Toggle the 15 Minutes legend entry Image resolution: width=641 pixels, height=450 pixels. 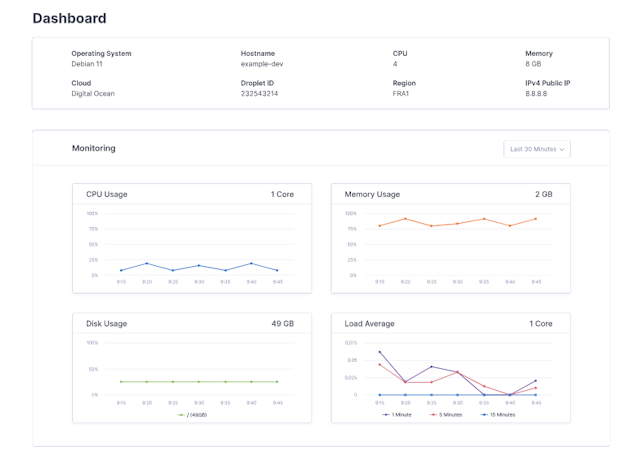495,414
